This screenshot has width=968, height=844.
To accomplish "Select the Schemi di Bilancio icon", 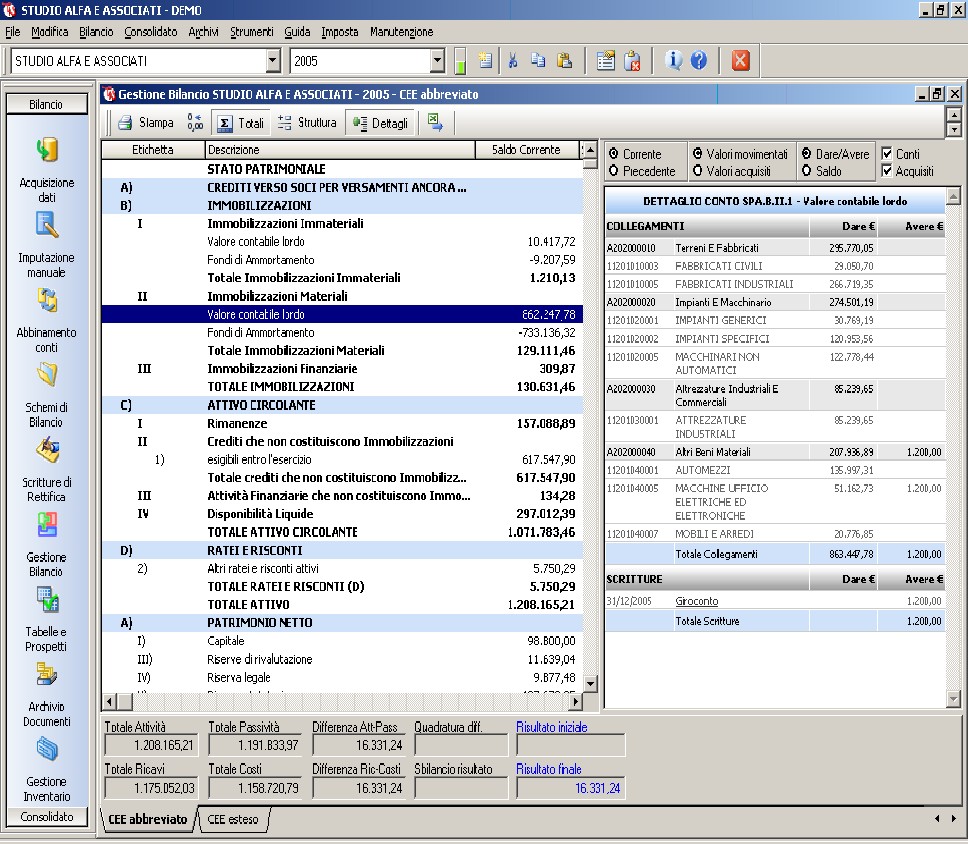I will point(47,376).
